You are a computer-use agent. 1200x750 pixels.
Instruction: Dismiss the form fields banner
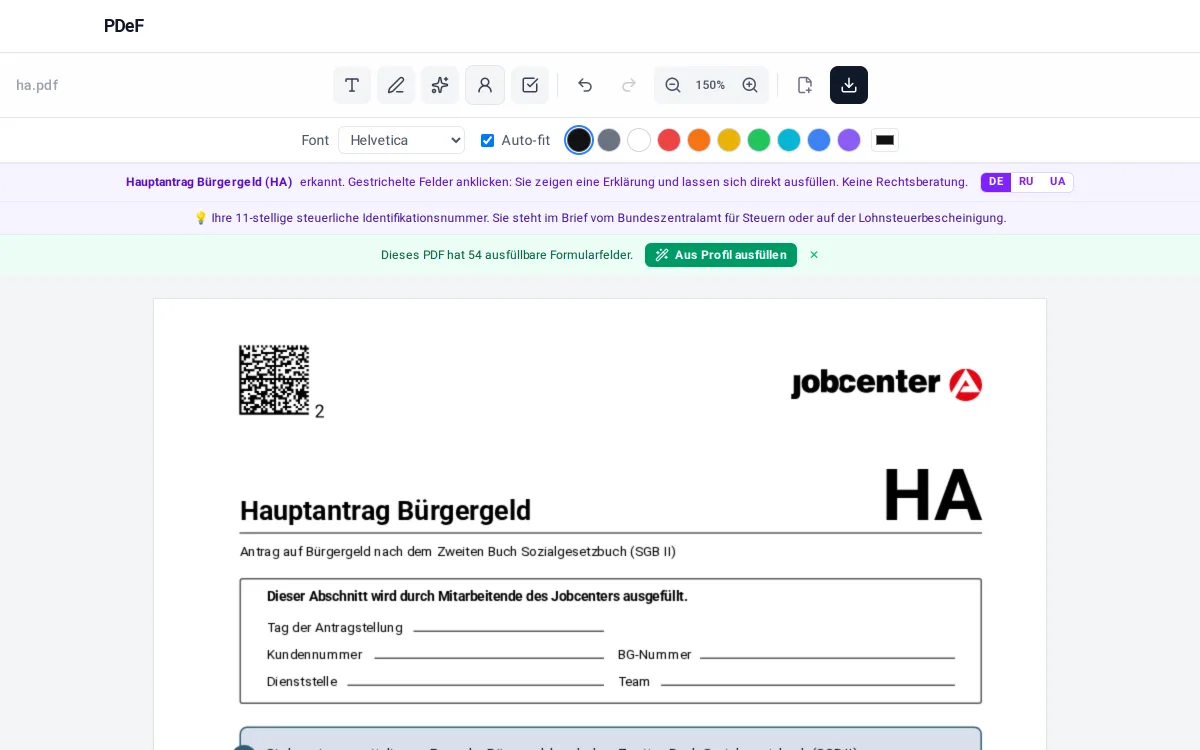[814, 255]
